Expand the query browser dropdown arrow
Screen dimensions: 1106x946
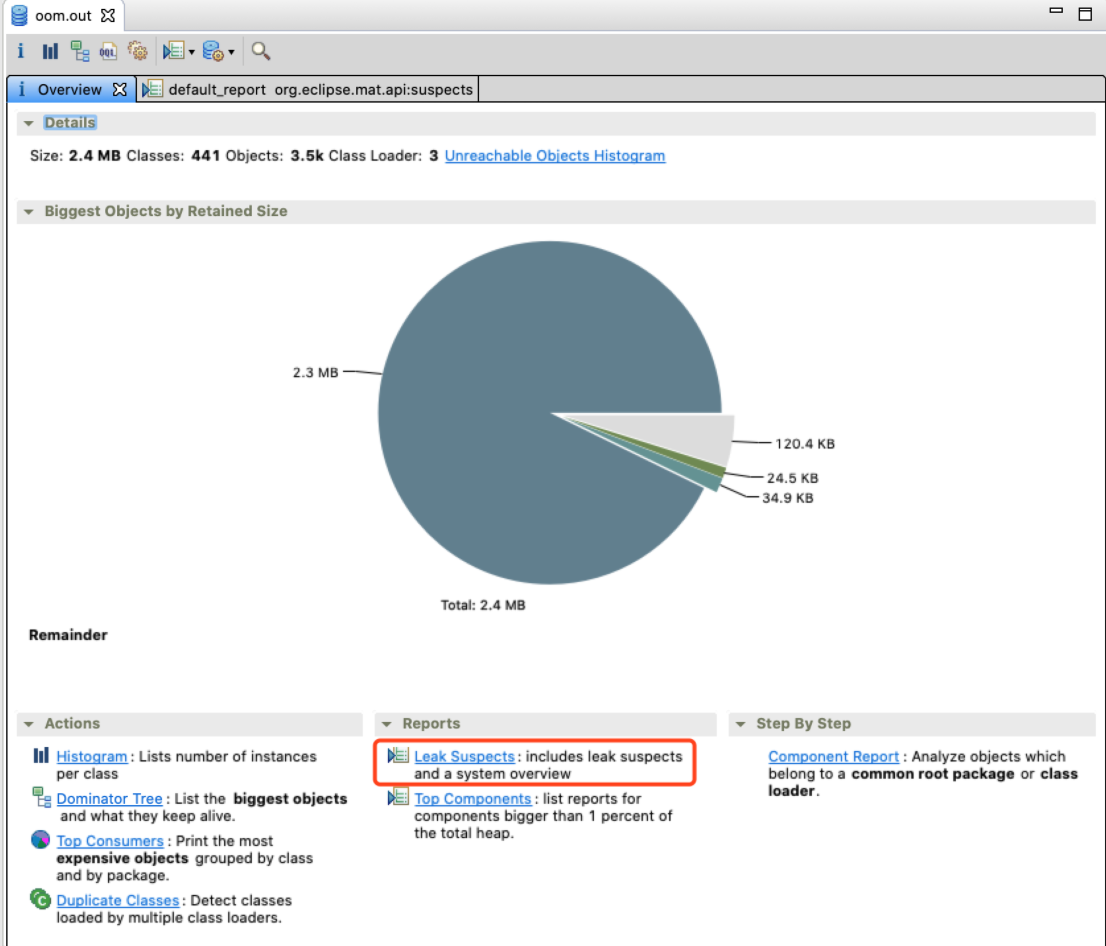[231, 52]
